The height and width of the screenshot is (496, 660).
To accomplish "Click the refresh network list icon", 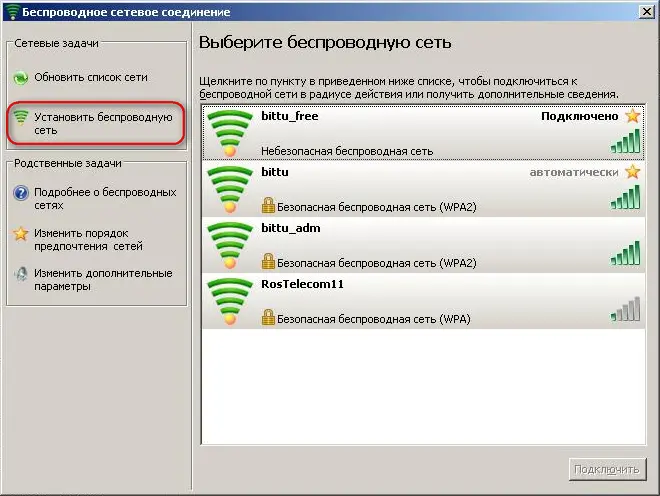I will coord(20,78).
